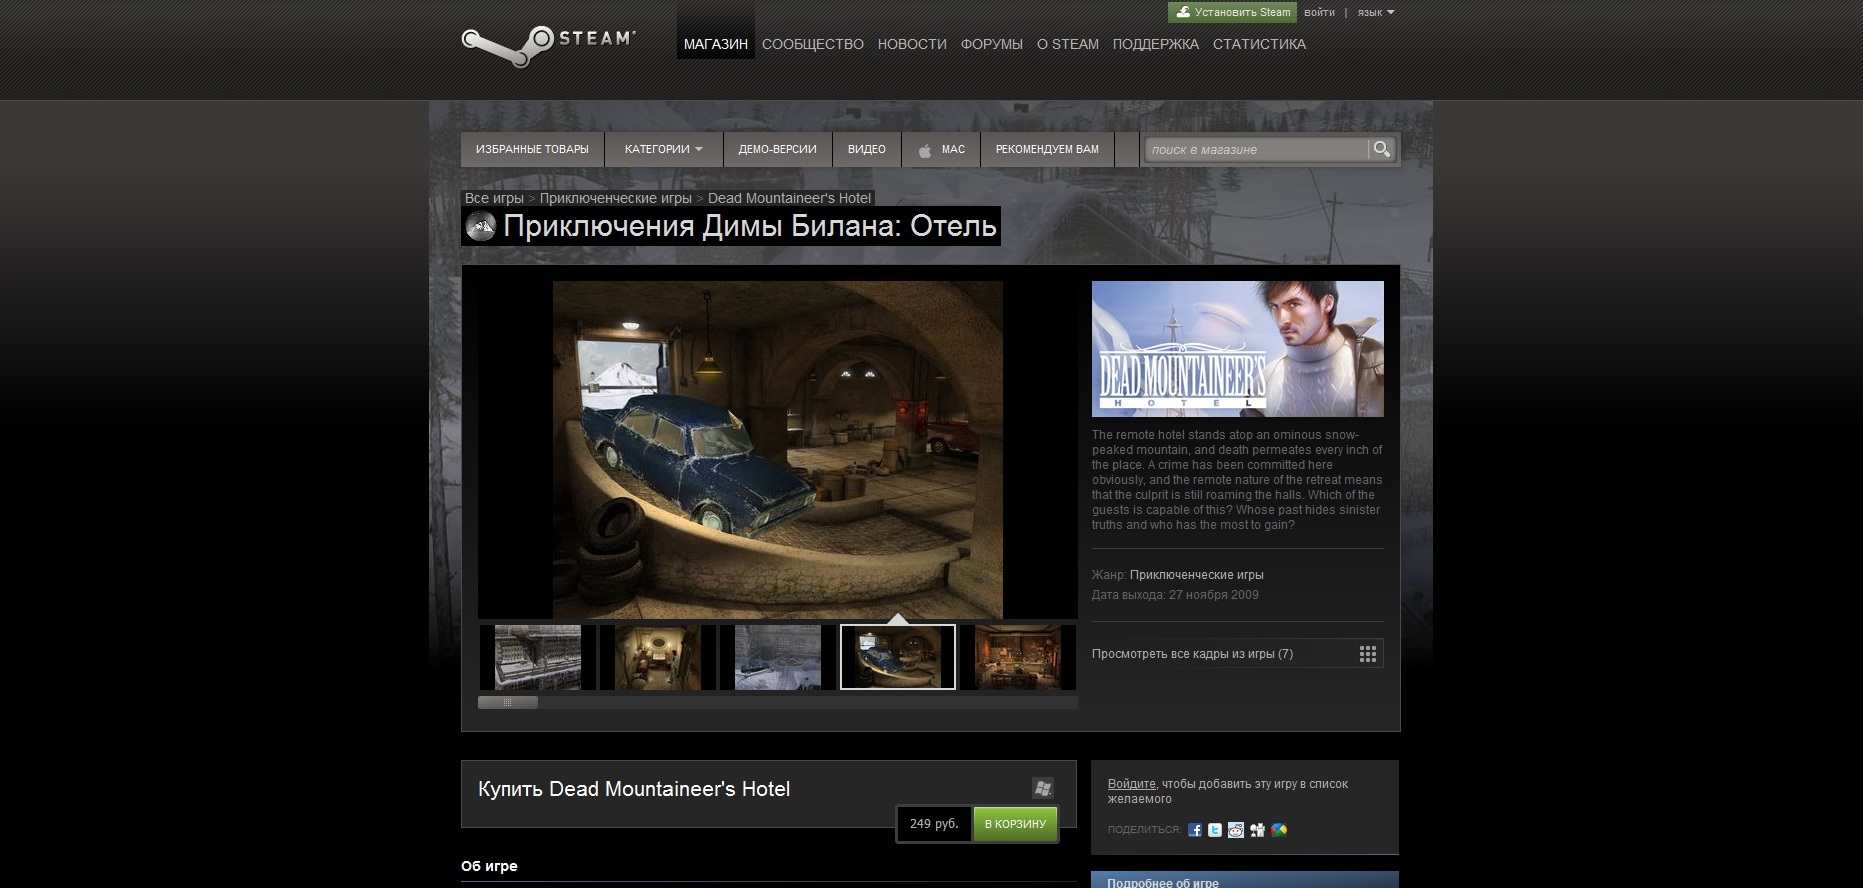1863x888 pixels.
Task: Open the Магазин tab
Action: tap(716, 44)
